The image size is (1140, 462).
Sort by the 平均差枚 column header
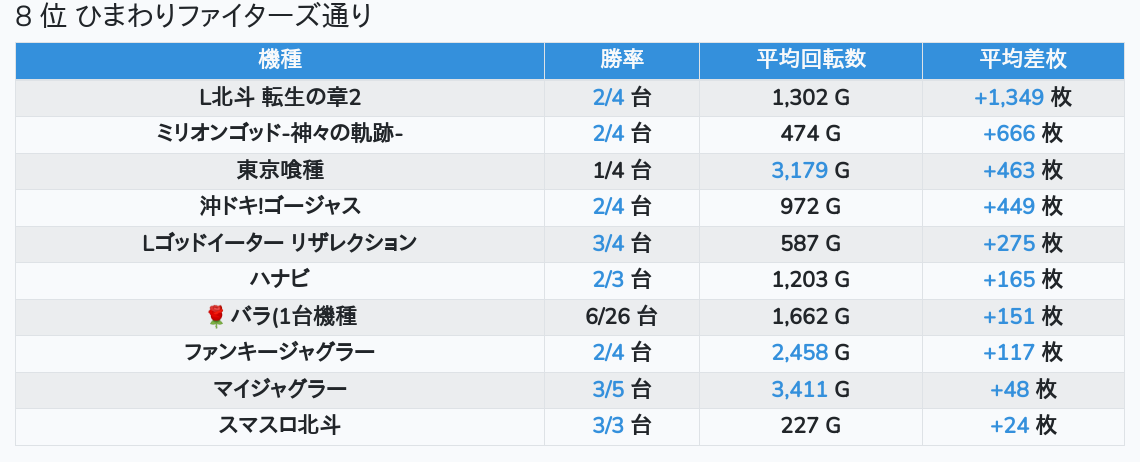tap(1023, 60)
